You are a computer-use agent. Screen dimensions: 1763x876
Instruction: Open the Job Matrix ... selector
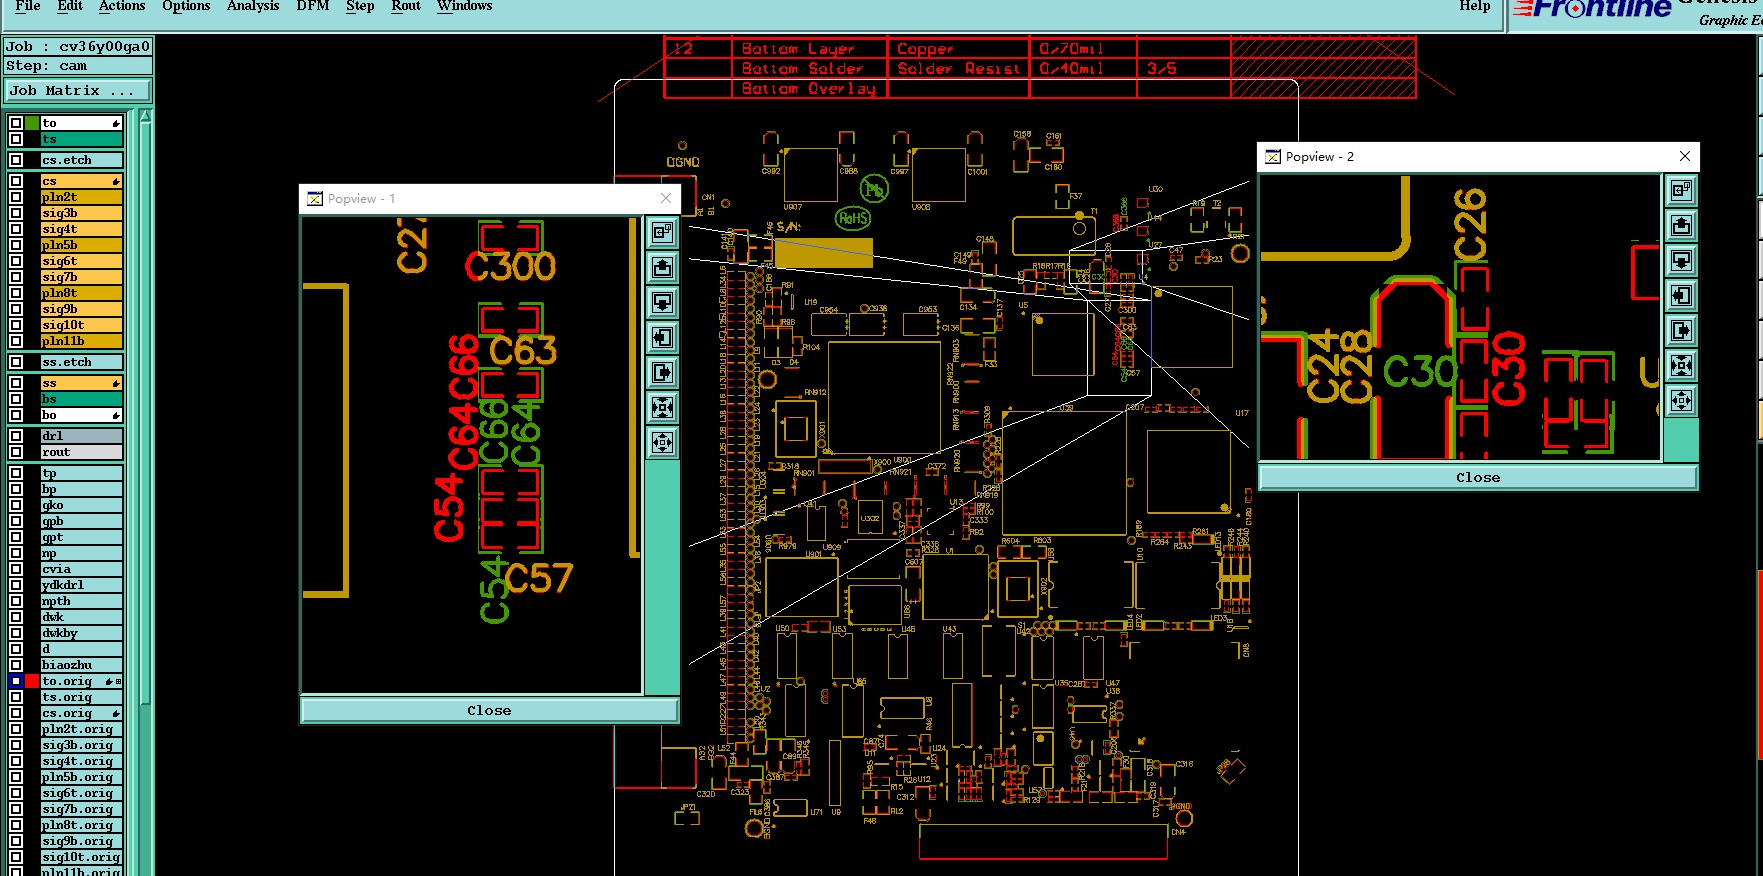(77, 91)
